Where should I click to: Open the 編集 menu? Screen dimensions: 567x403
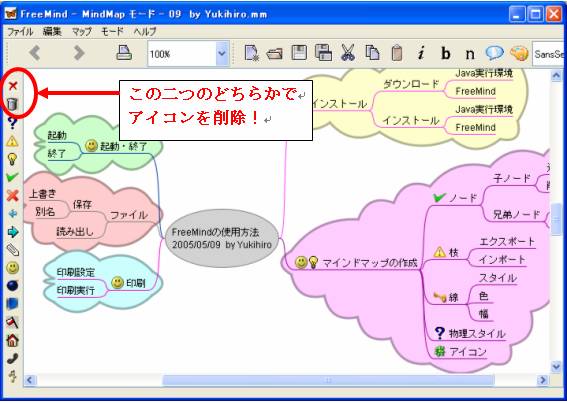click(x=52, y=32)
